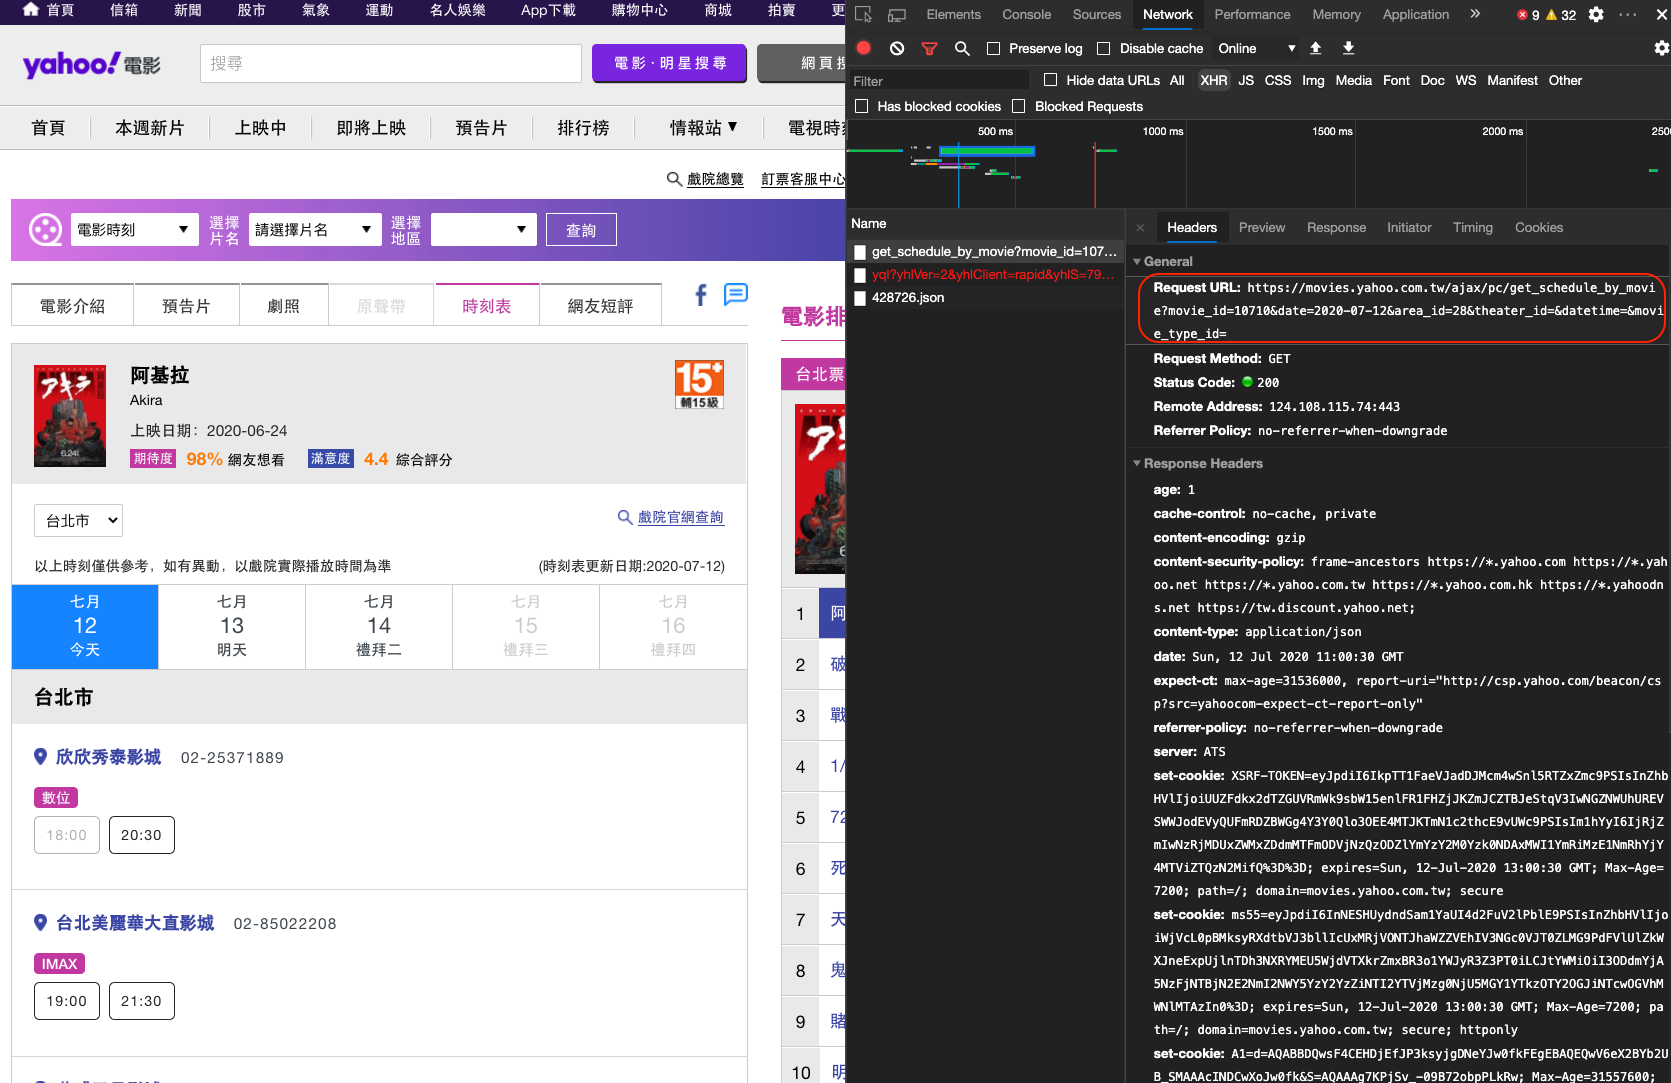Select showtime 20:30 at 欣欣秀泰影城

coord(141,835)
